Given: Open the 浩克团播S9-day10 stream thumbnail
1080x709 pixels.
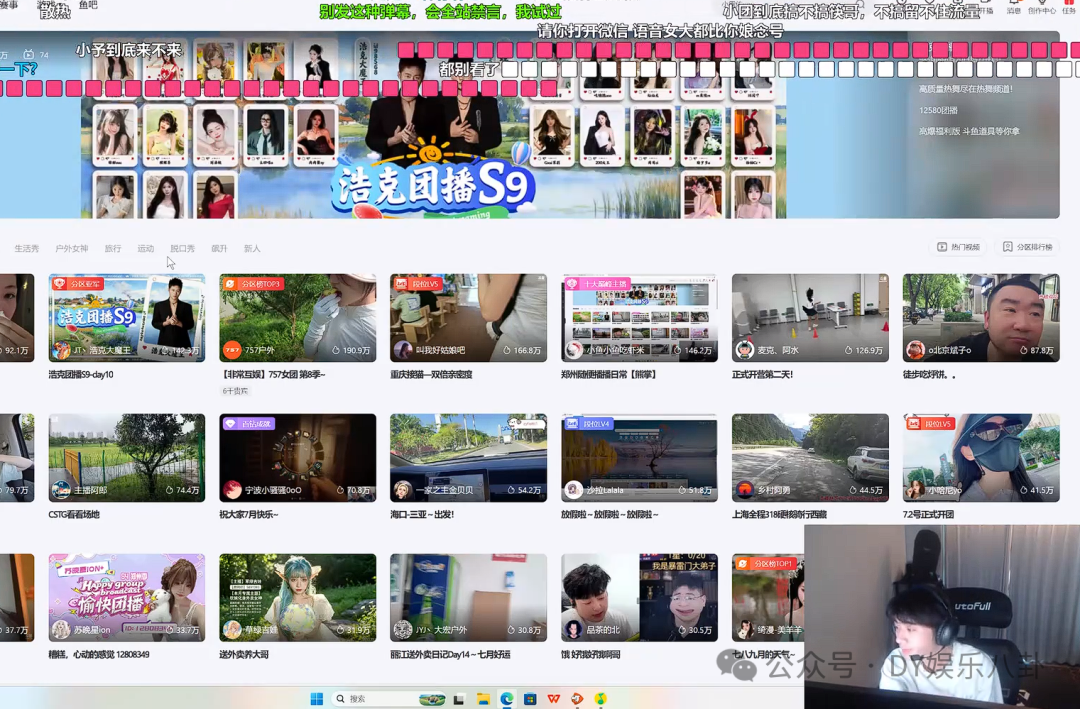Looking at the screenshot, I should click(127, 318).
